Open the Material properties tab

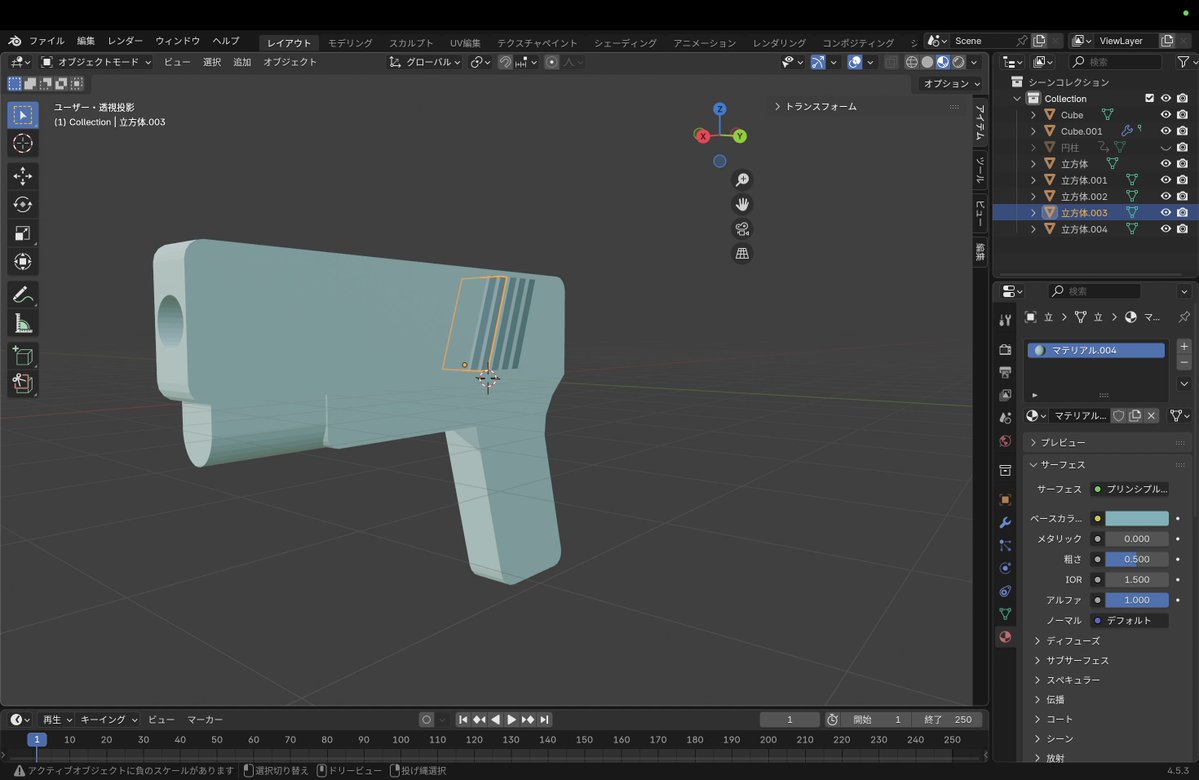1005,637
